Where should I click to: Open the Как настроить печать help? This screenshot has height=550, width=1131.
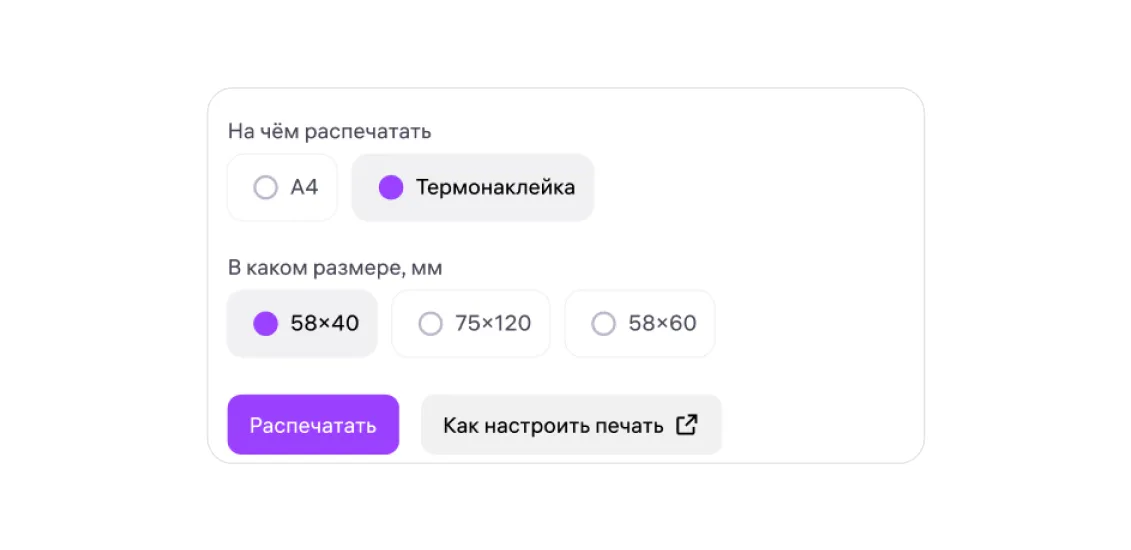[571, 424]
